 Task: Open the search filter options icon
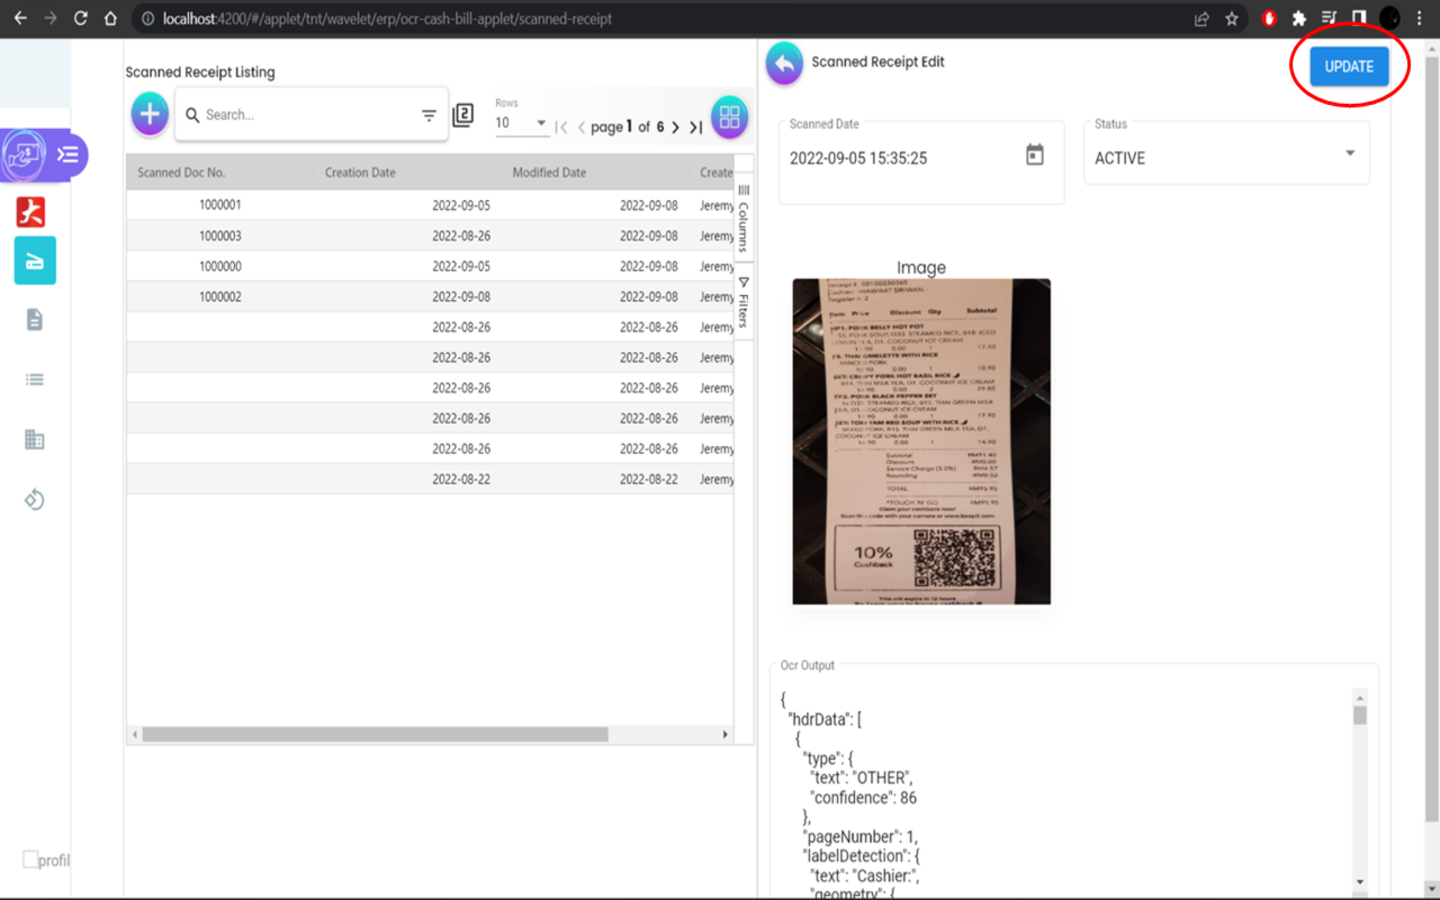coord(429,116)
